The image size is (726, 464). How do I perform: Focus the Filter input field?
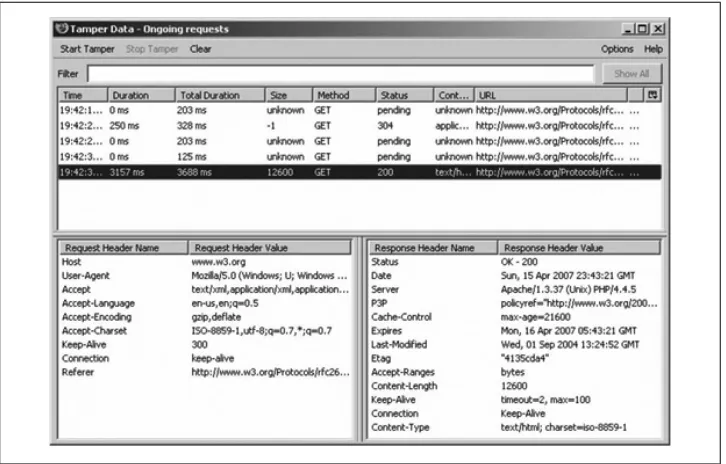click(x=341, y=74)
